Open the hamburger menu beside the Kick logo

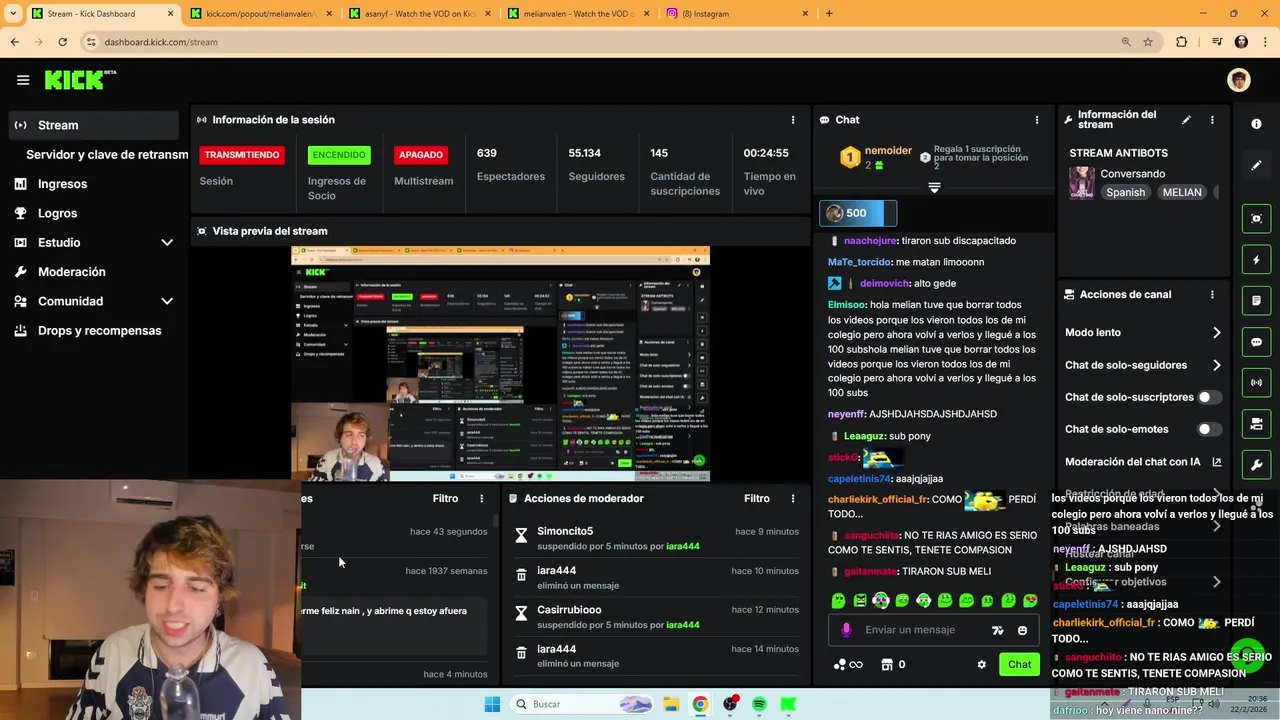pyautogui.click(x=23, y=80)
